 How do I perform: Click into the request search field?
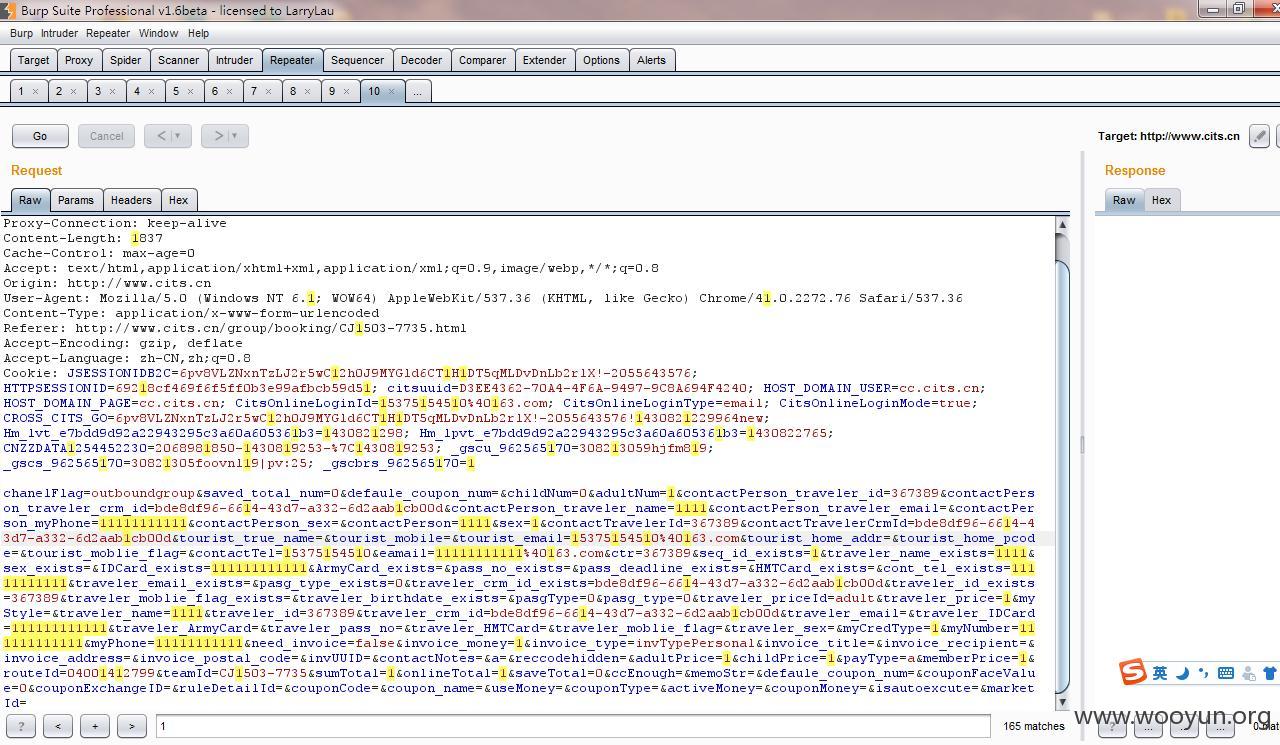click(x=573, y=726)
